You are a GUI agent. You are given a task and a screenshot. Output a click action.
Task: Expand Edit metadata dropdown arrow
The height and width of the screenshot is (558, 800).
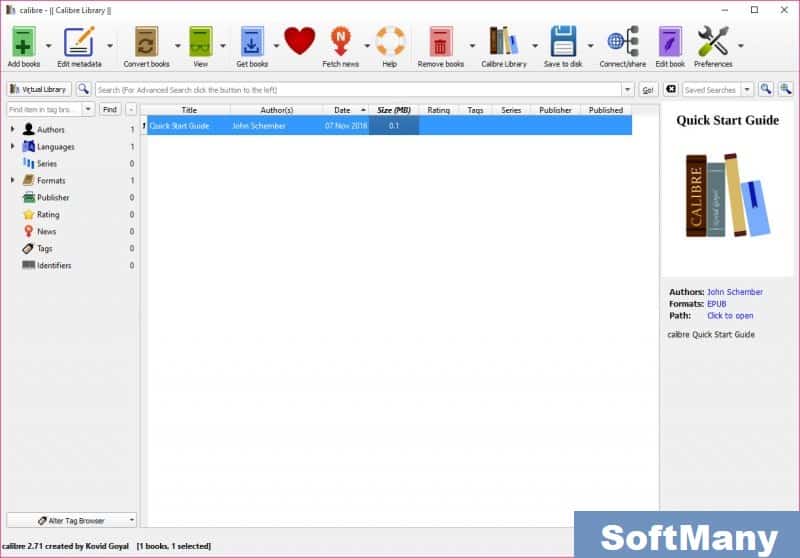[110, 46]
